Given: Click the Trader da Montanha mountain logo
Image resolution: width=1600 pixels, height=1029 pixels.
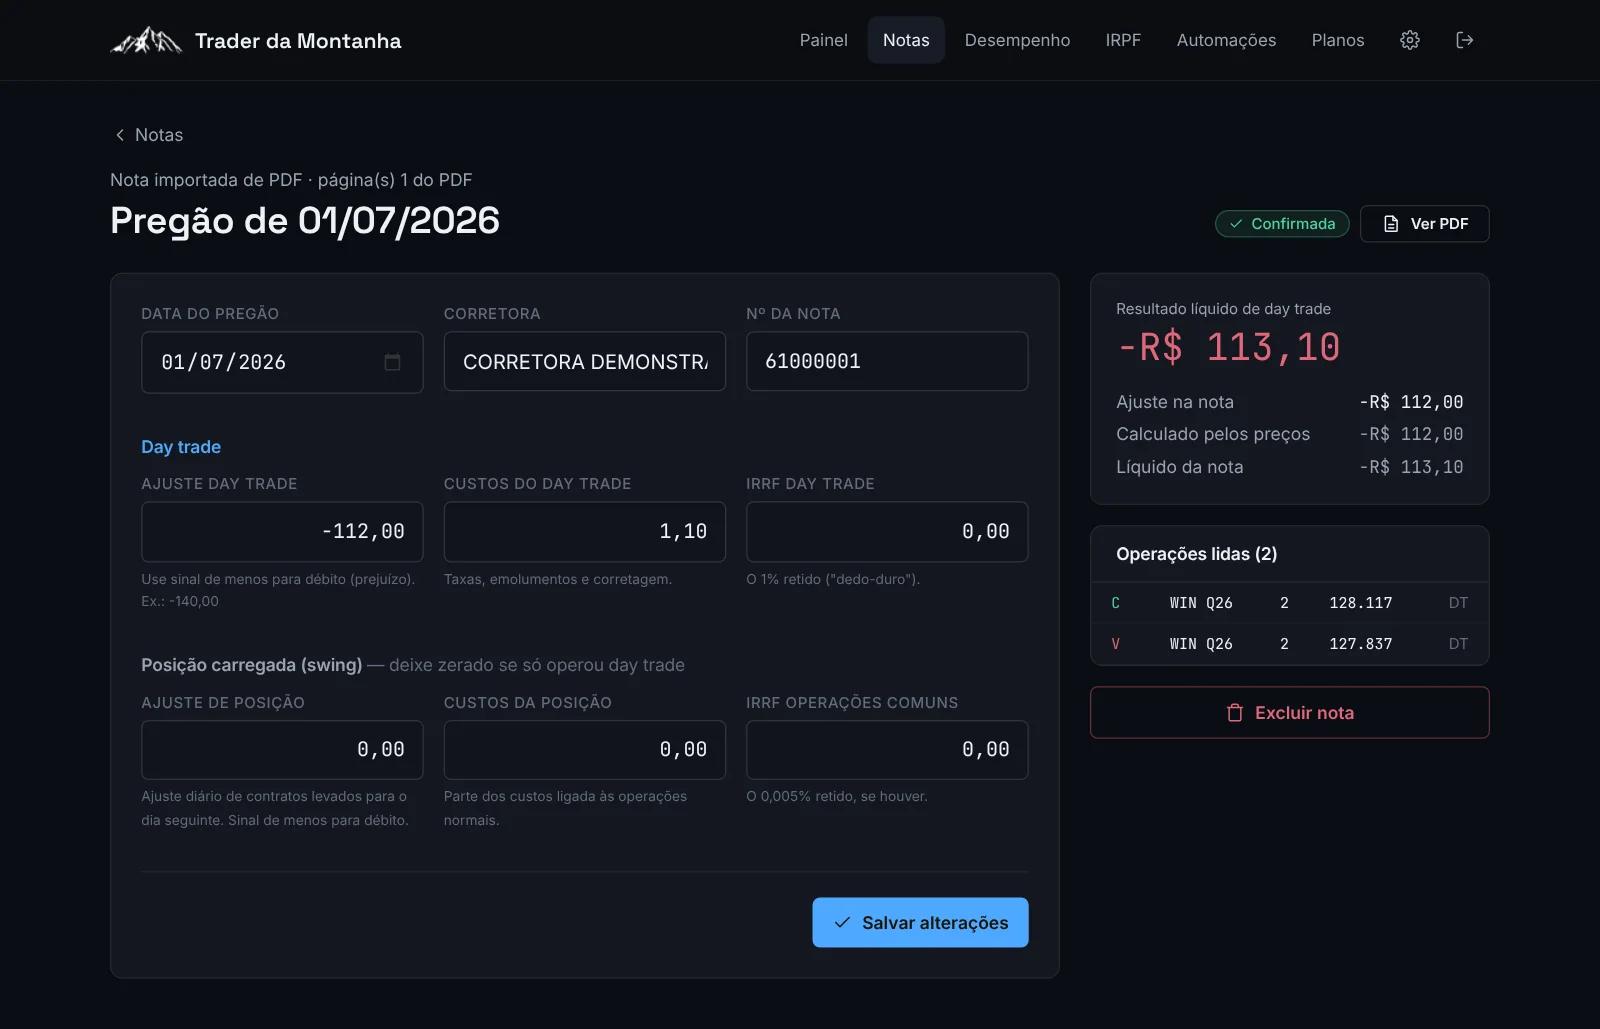Looking at the screenshot, I should pos(146,40).
